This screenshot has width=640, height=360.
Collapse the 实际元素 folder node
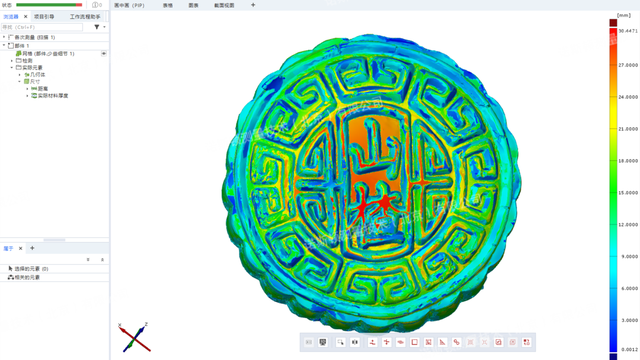tap(12, 67)
